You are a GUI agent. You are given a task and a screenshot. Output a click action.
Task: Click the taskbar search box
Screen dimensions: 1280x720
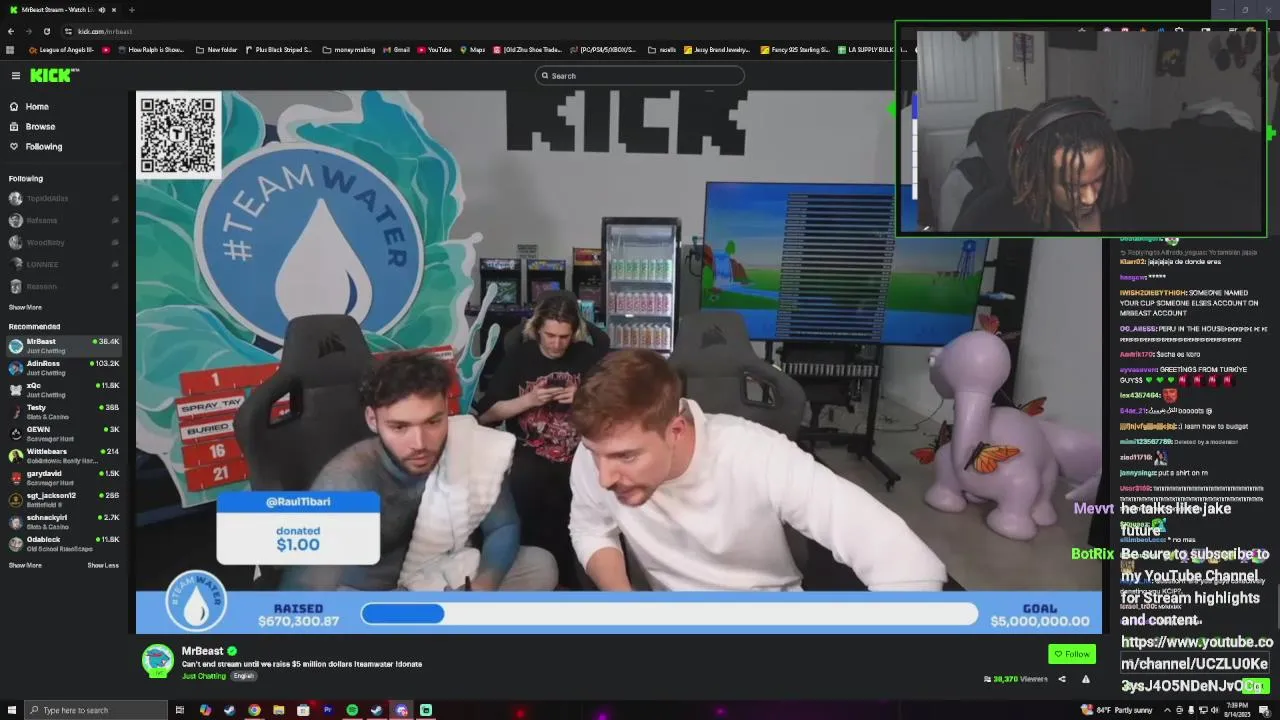coord(96,710)
